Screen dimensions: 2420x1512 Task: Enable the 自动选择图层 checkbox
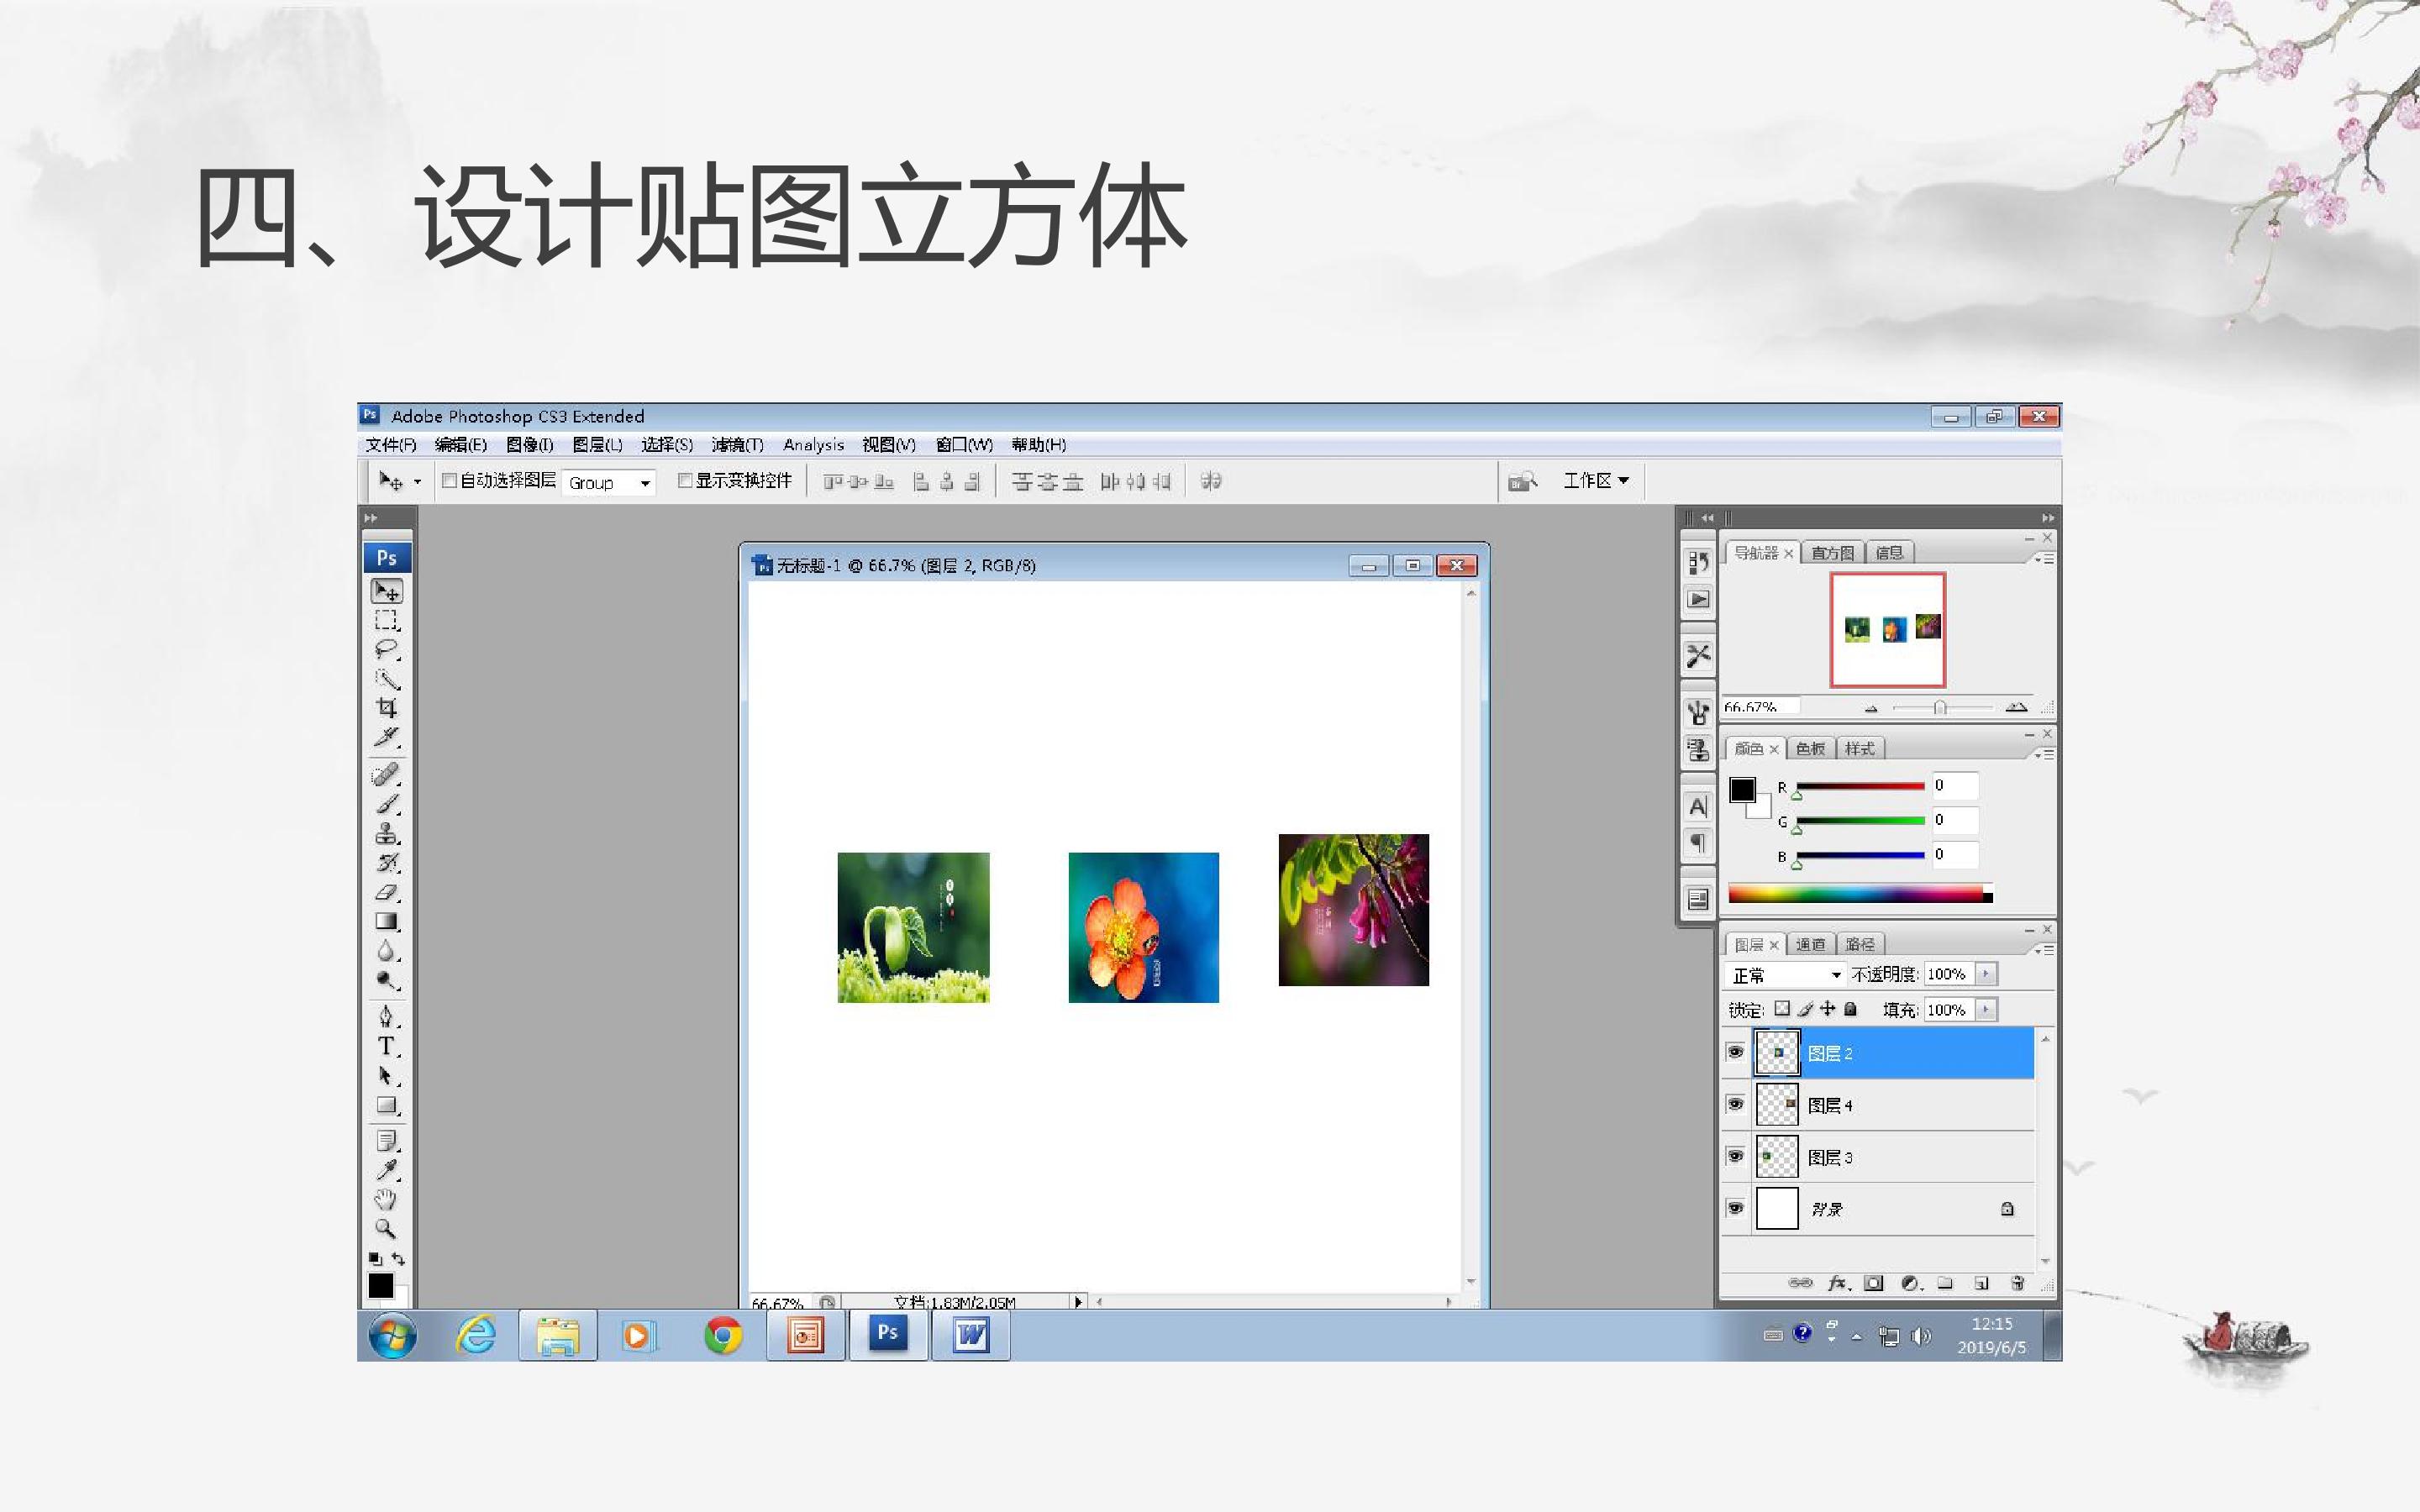[x=450, y=481]
